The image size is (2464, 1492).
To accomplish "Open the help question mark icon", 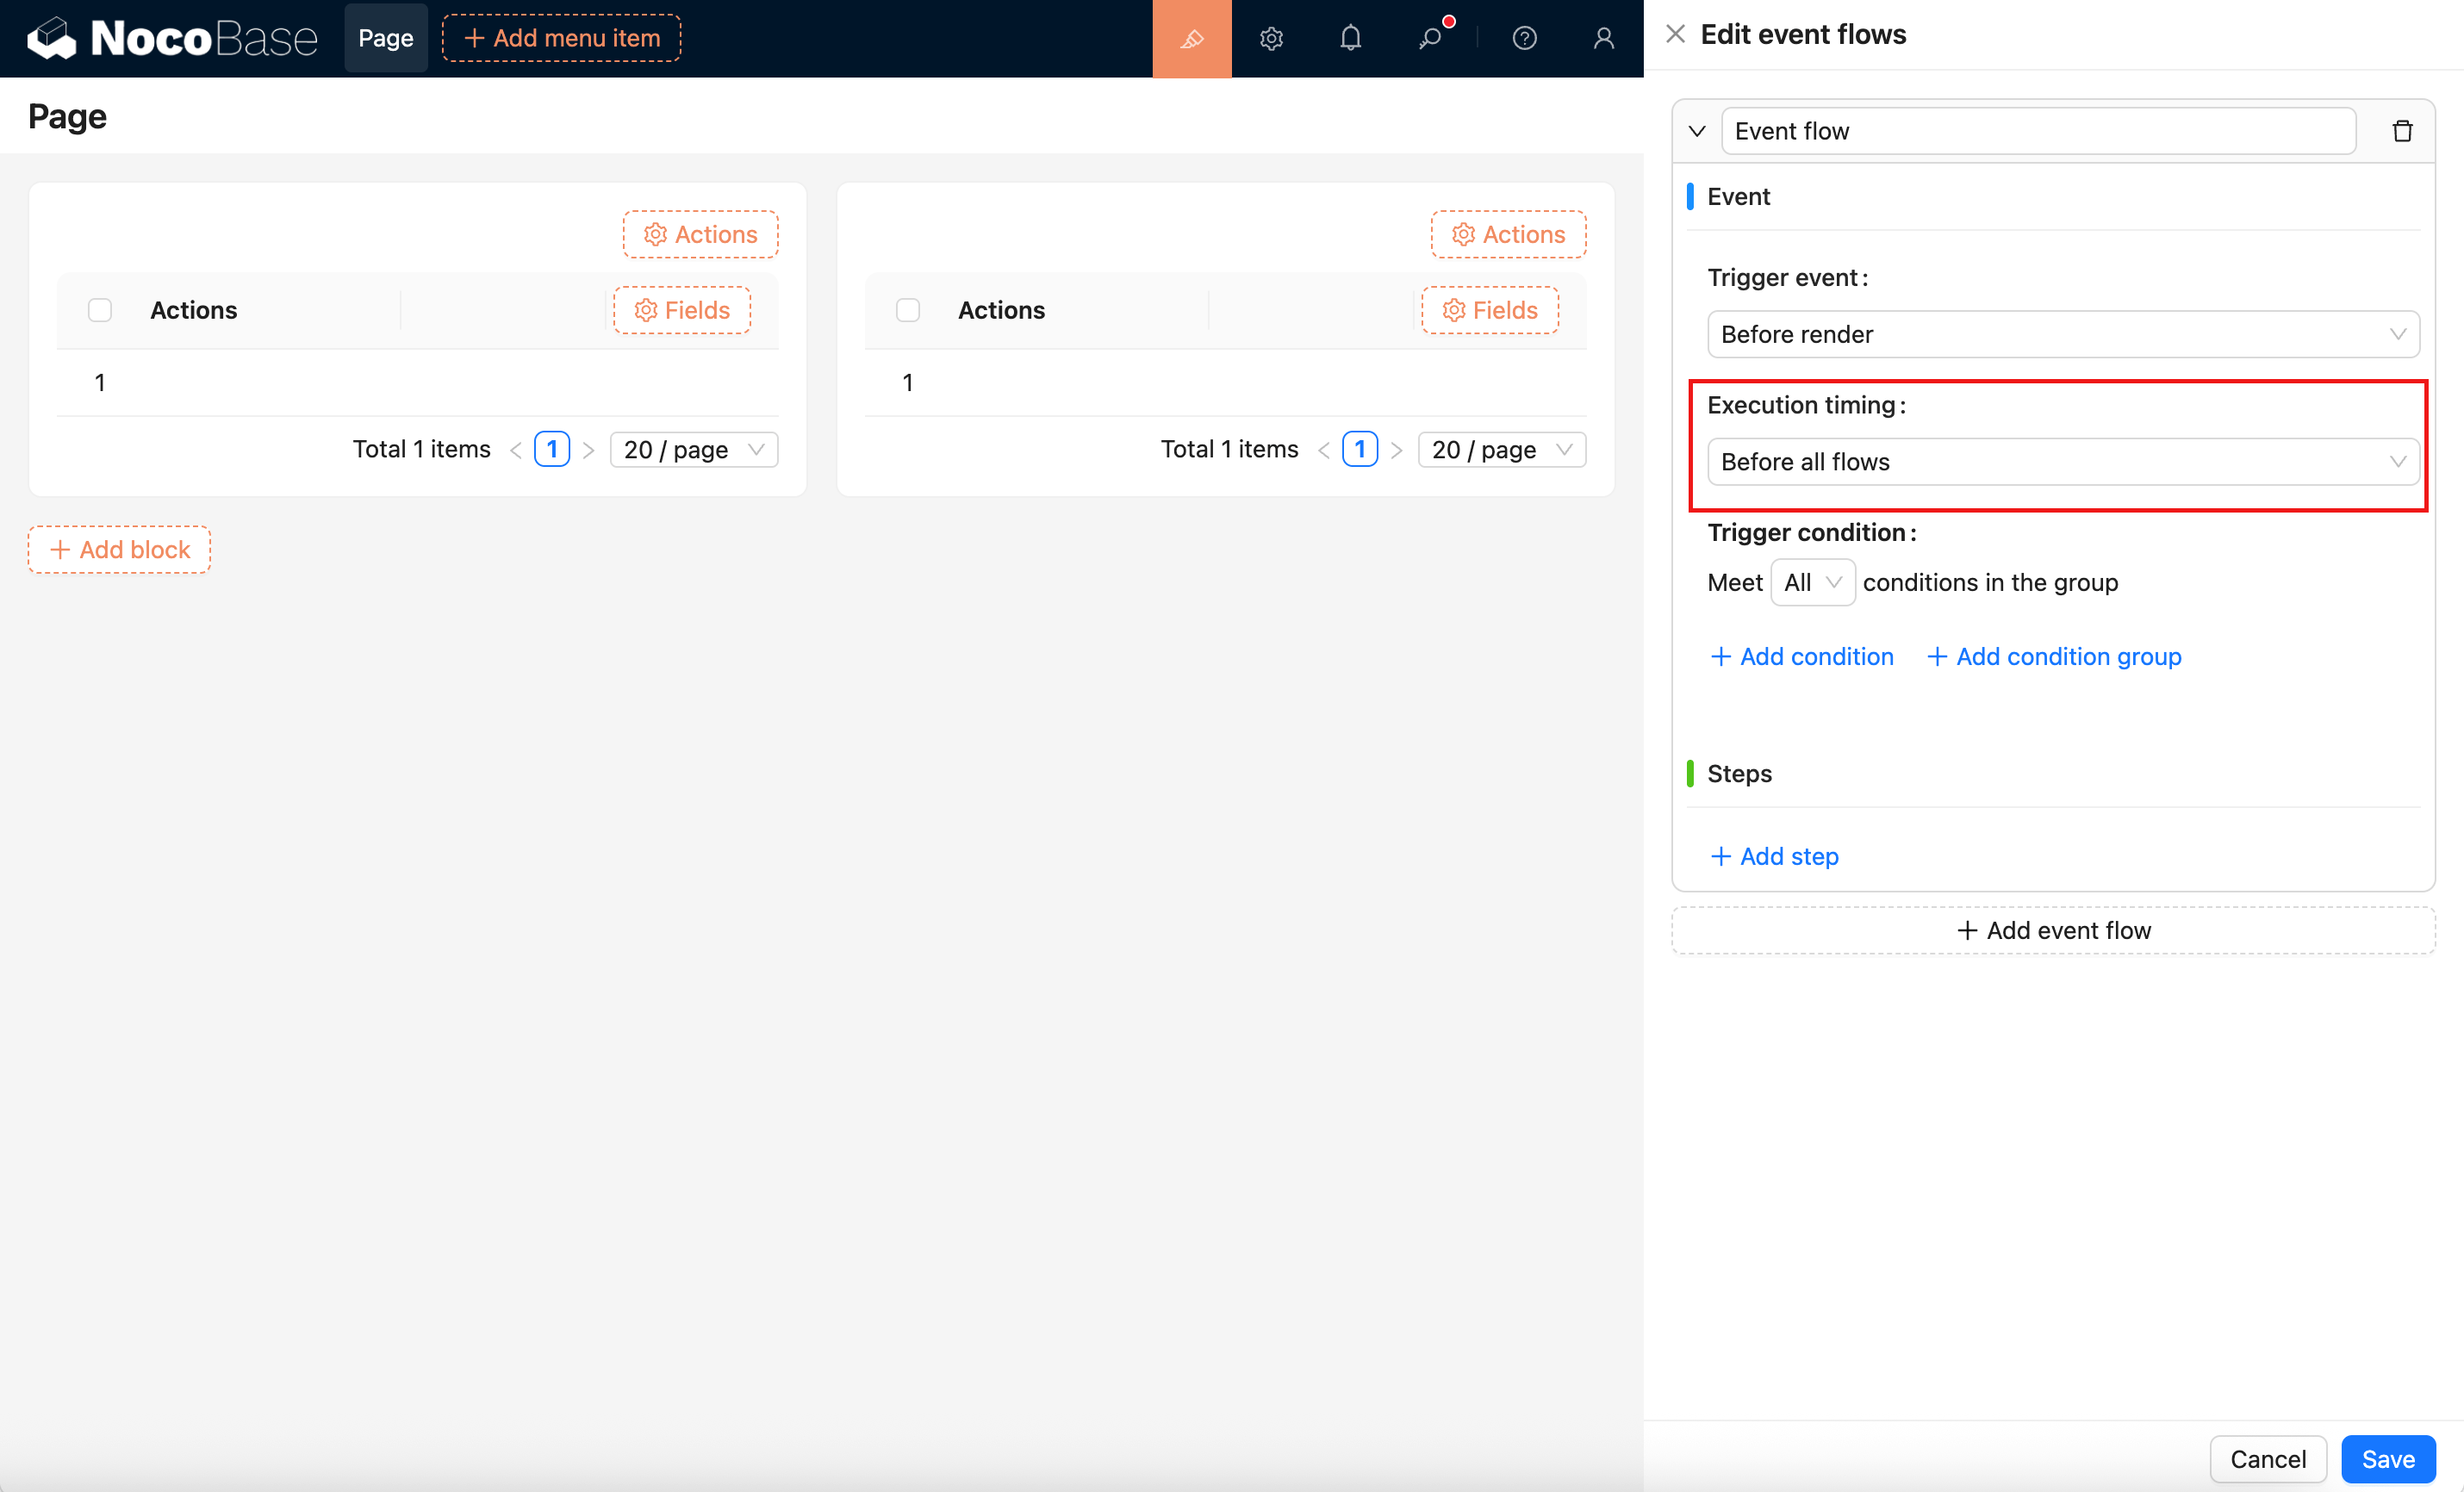I will click(1524, 38).
